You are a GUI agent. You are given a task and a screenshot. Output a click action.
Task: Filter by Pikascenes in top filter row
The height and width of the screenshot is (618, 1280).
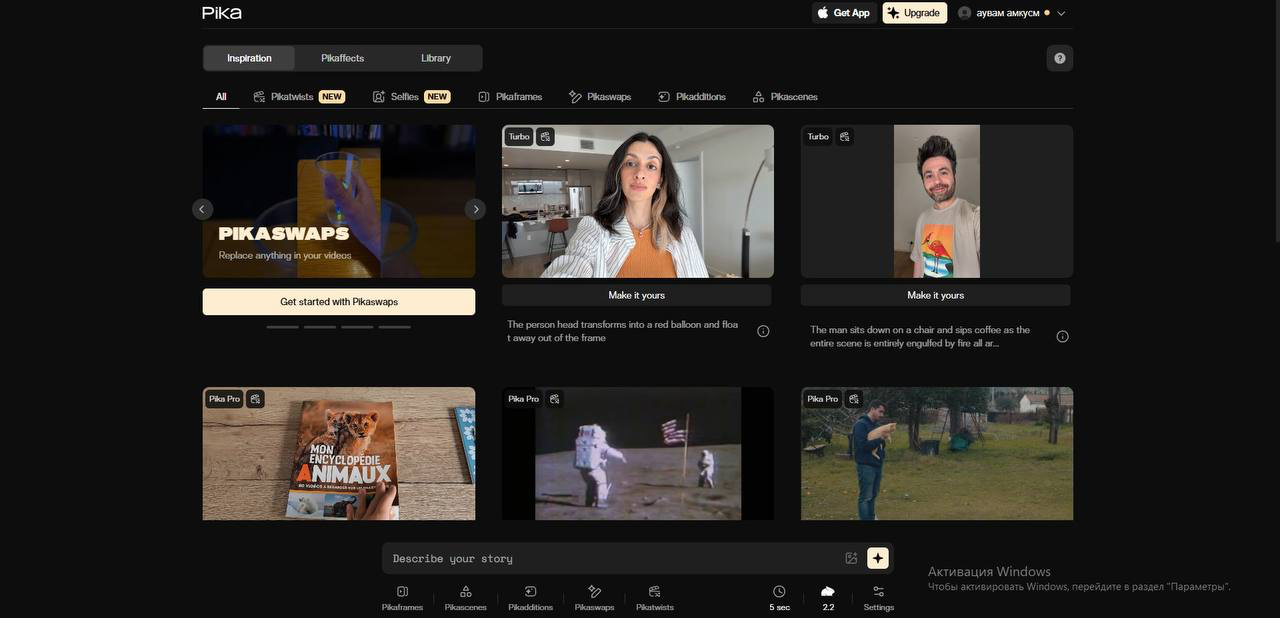pos(785,97)
